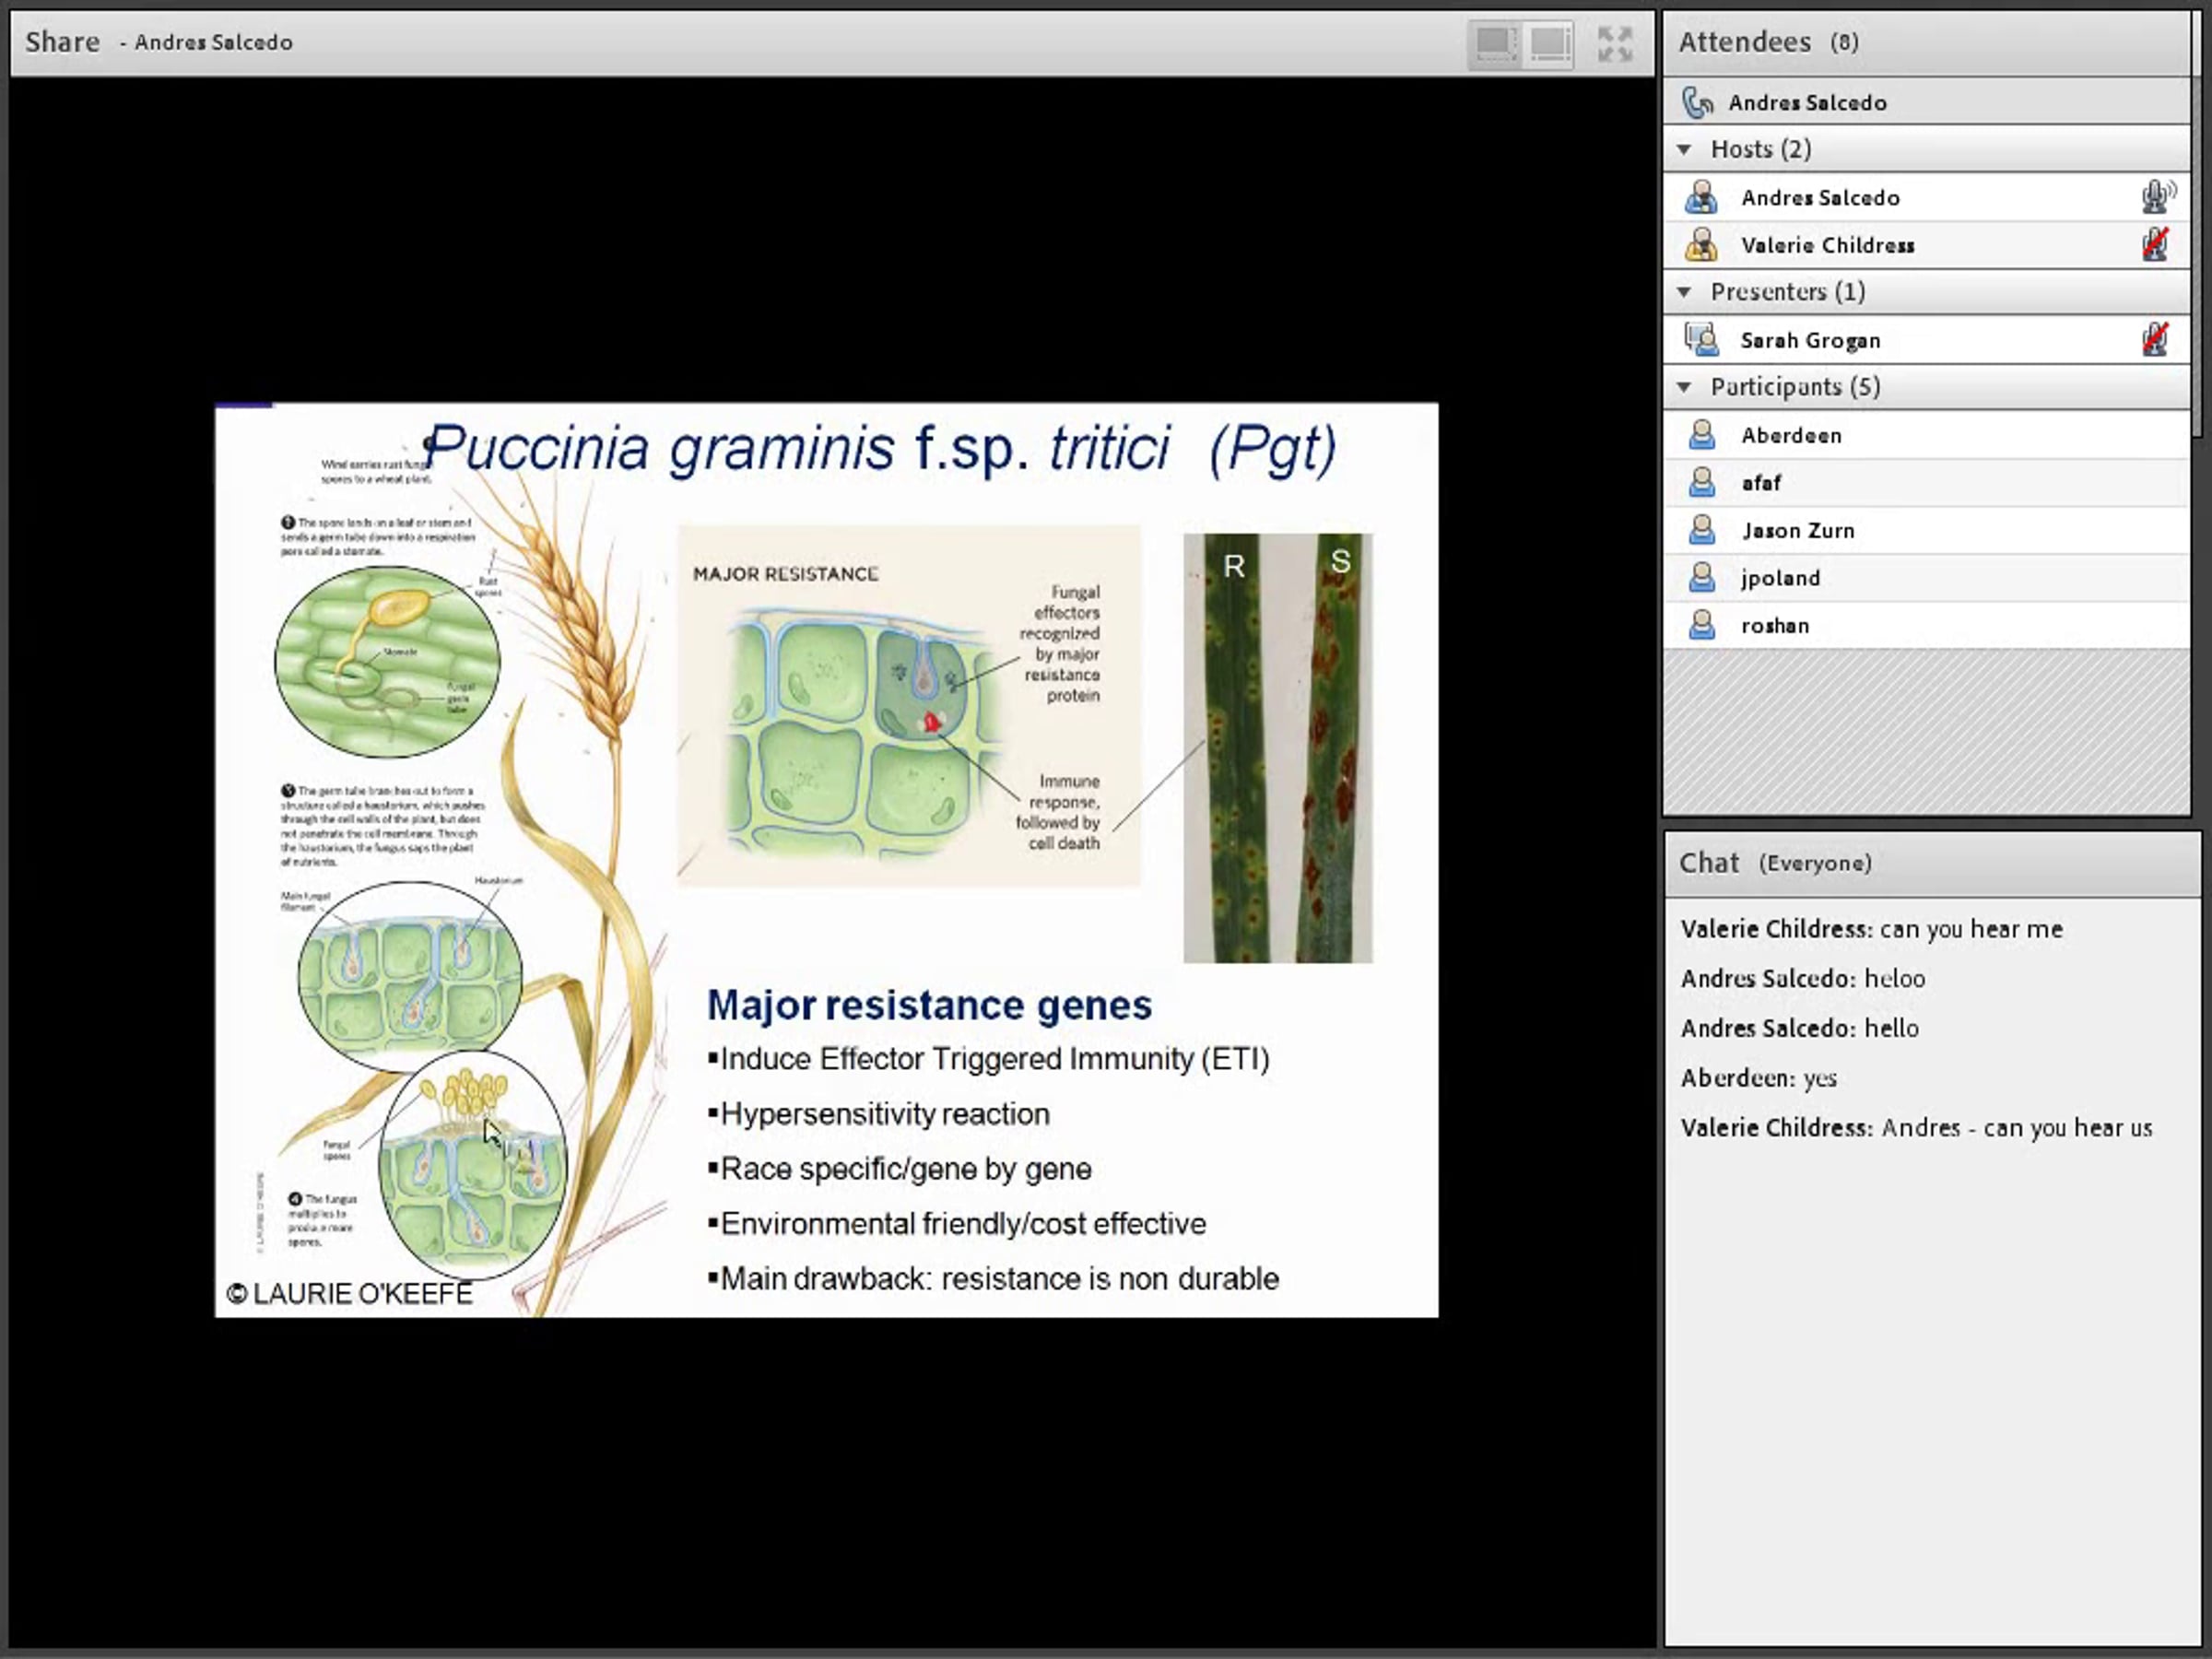The image size is (2212, 1659).
Task: Toggle full screen using the four-arrows icon
Action: [1614, 43]
